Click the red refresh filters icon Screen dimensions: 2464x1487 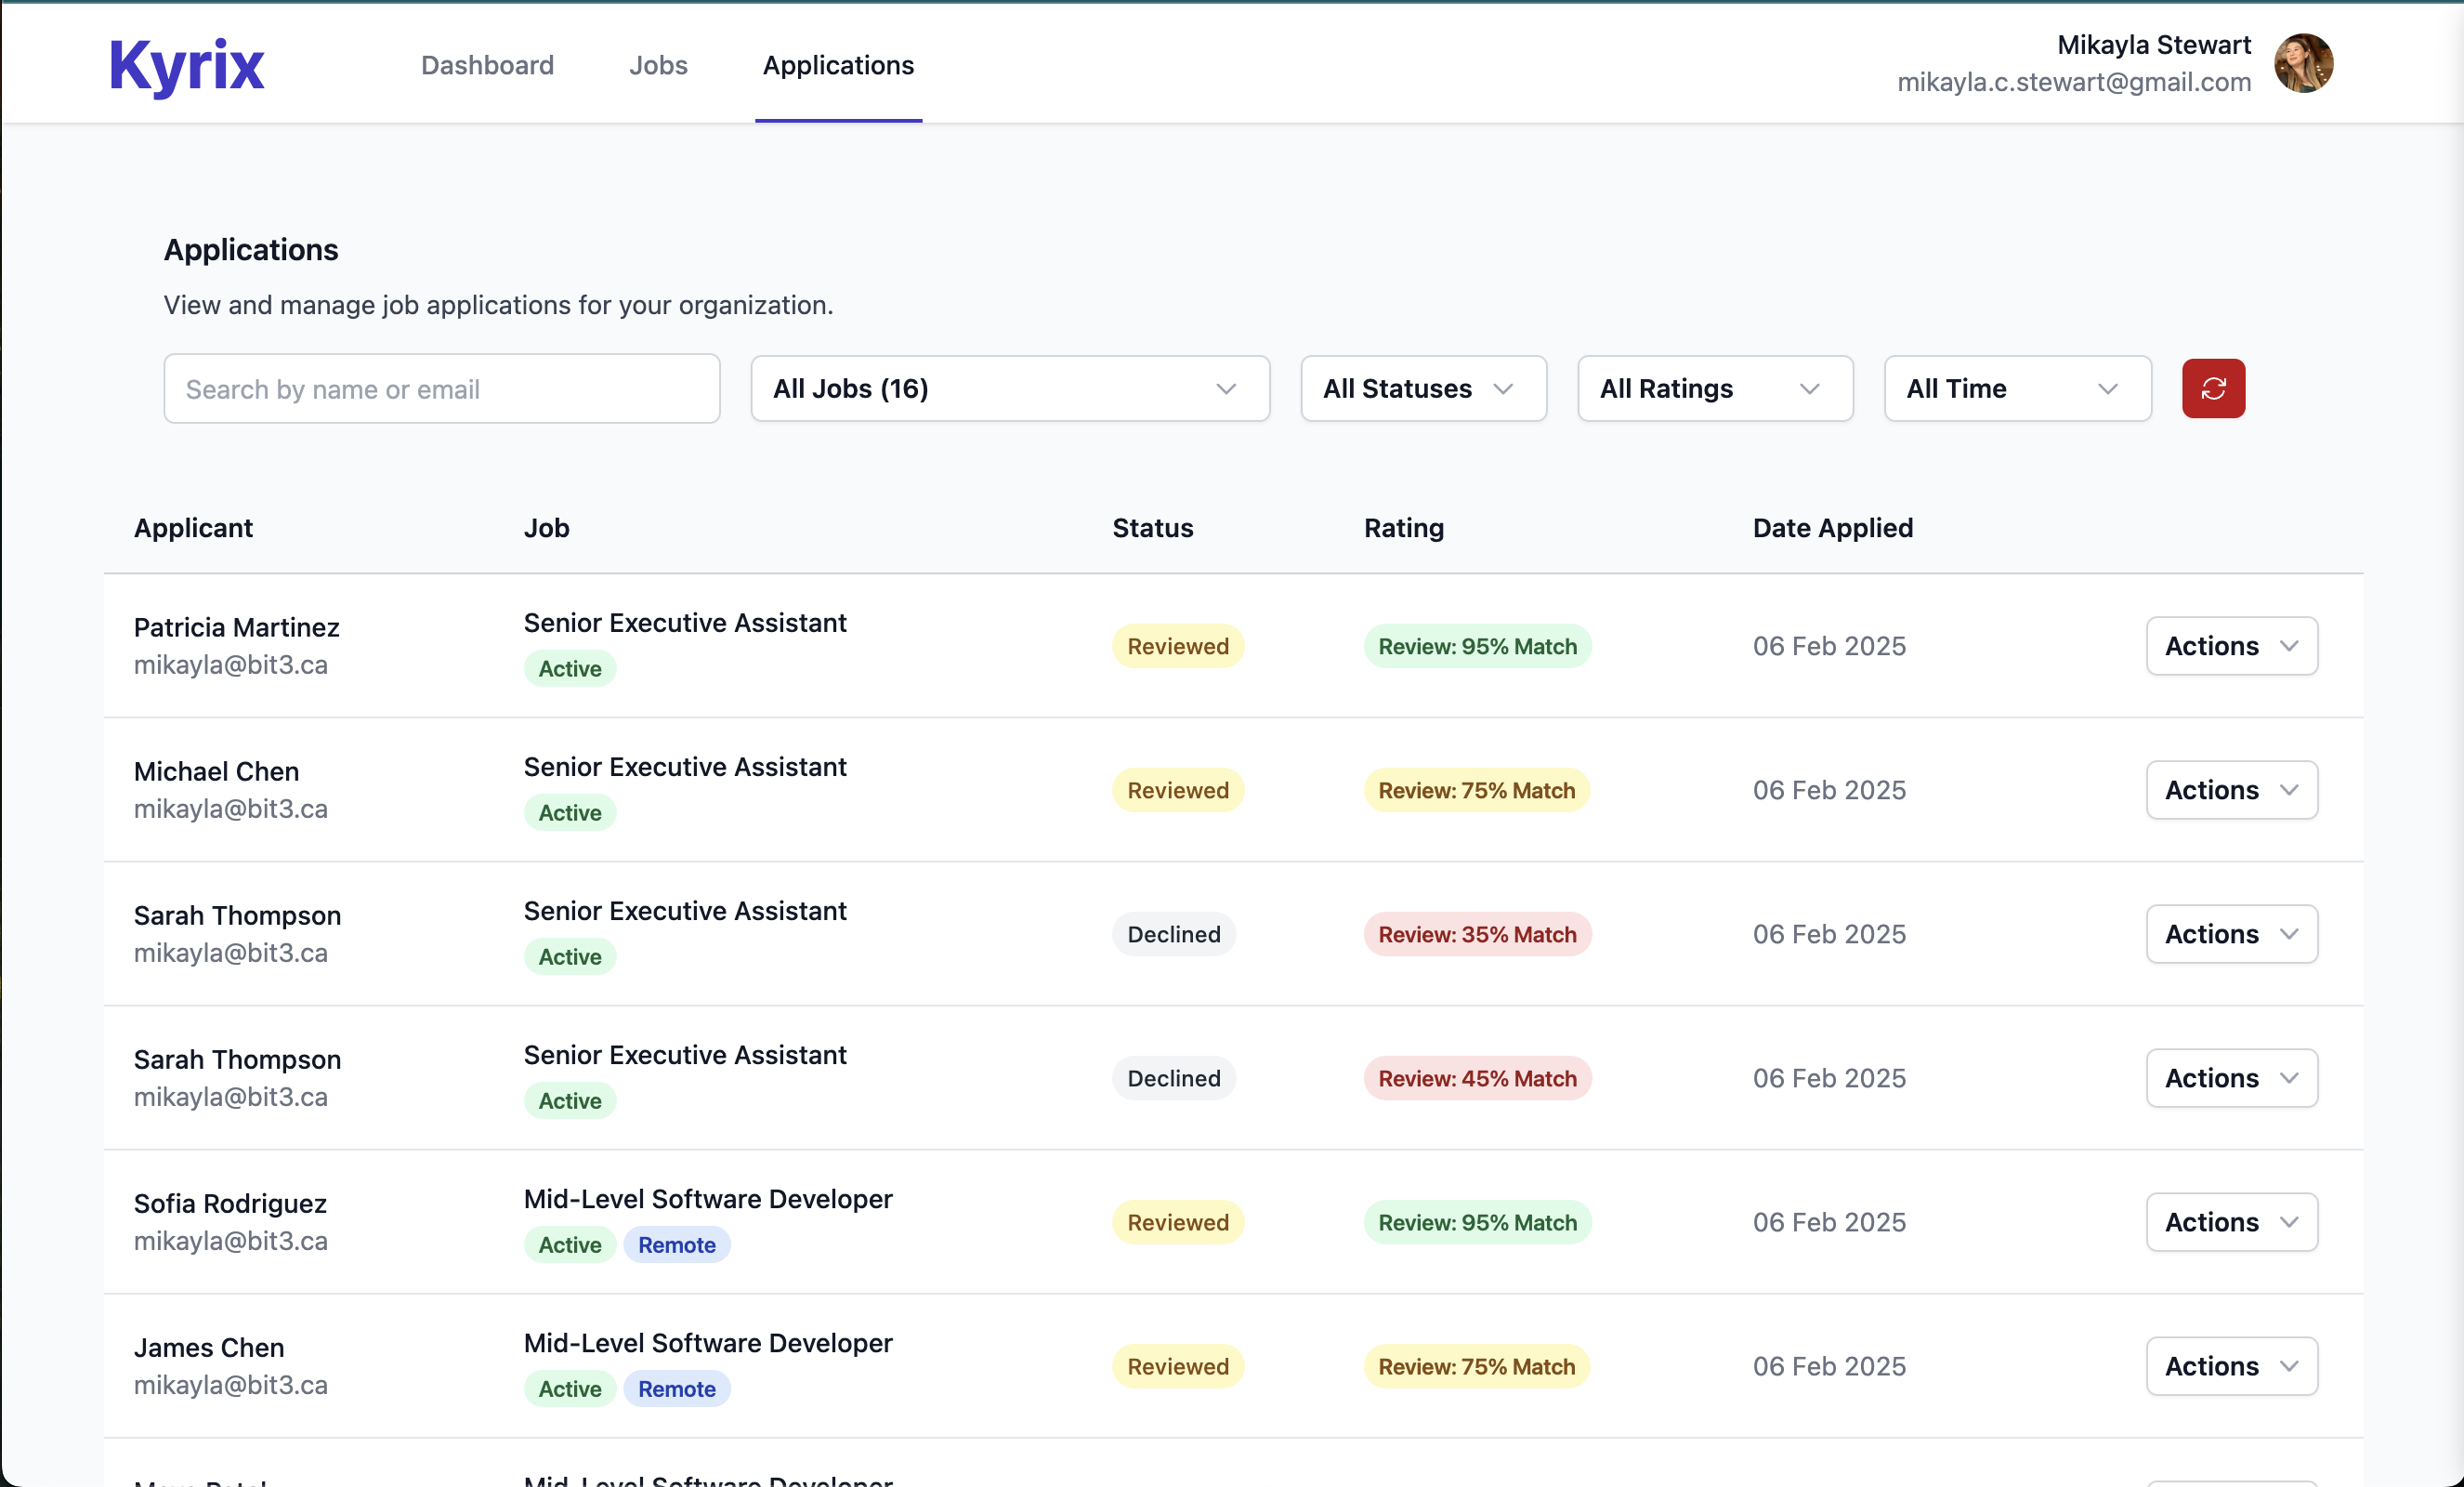2212,388
